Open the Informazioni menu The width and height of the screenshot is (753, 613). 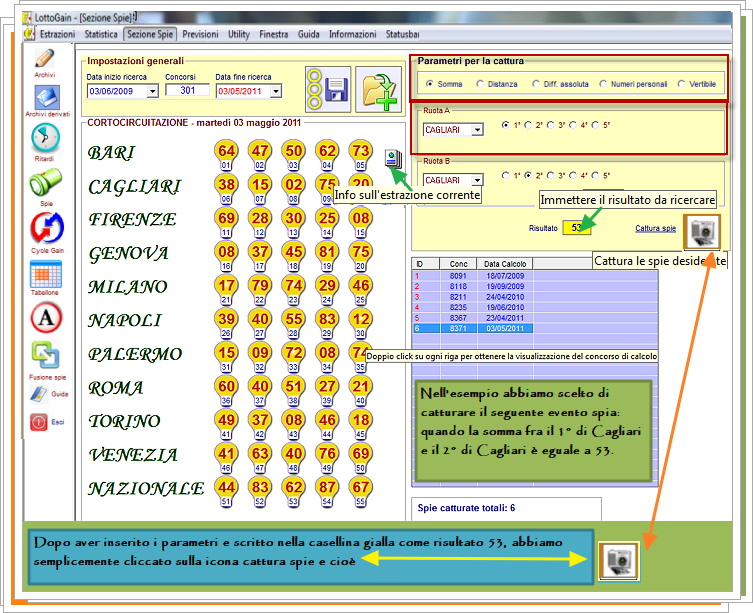pyautogui.click(x=352, y=34)
